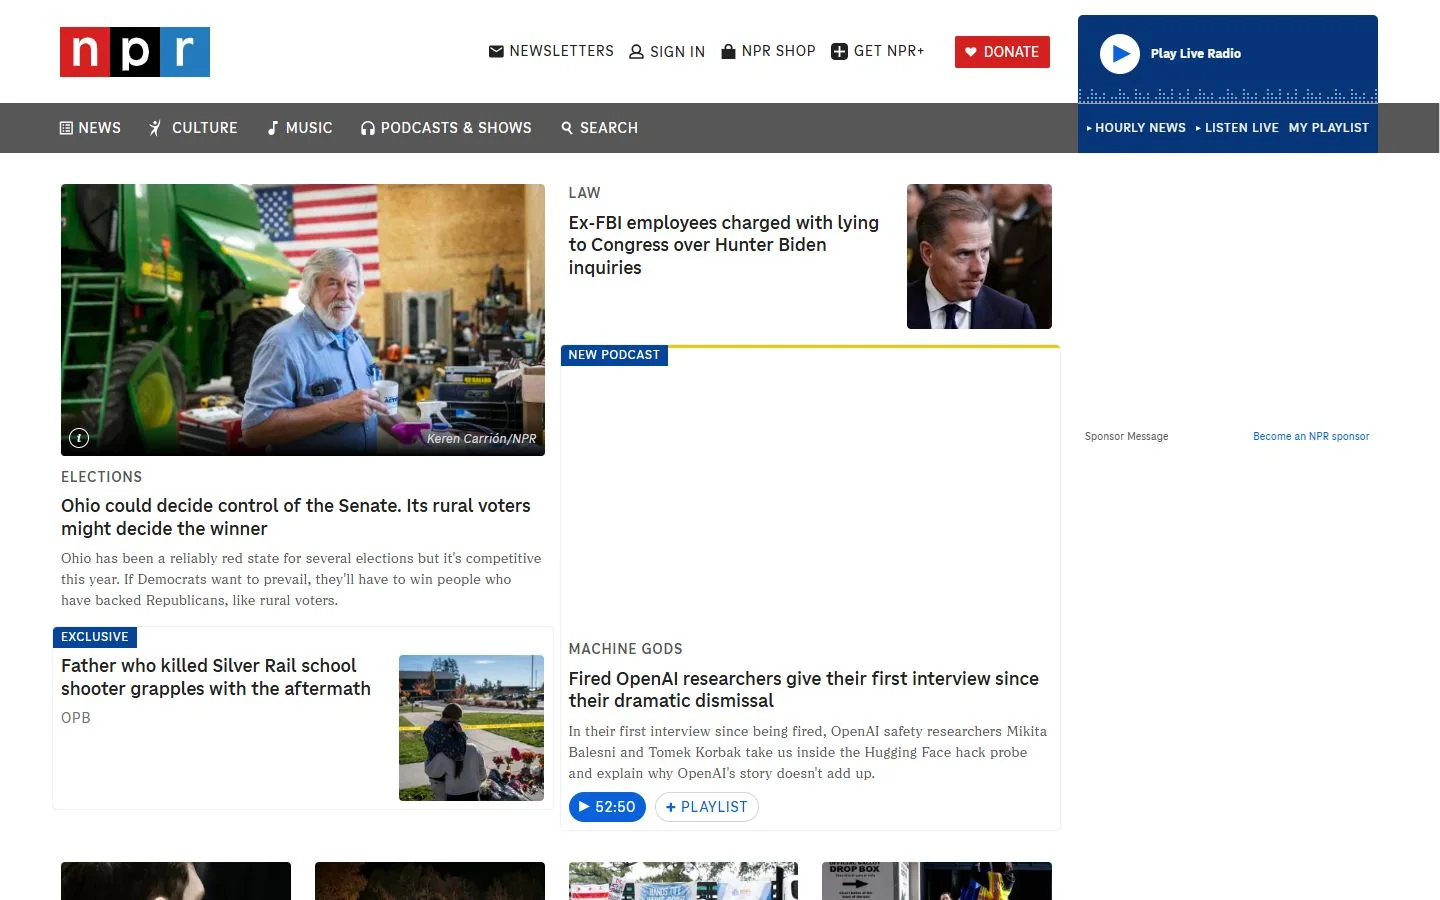Viewport: 1440px width, 900px height.
Task: Click the Donate button
Action: (x=1002, y=52)
